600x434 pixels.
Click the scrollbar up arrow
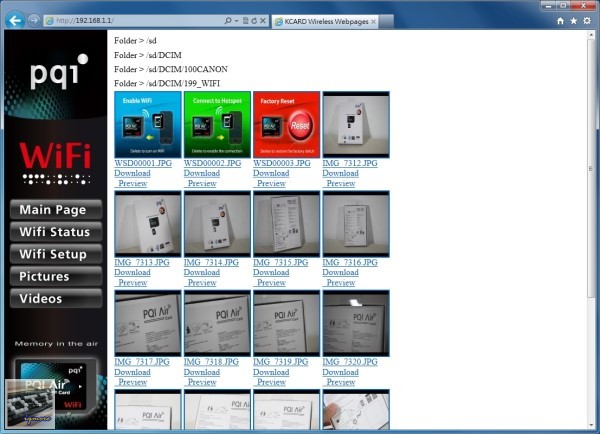[591, 35]
